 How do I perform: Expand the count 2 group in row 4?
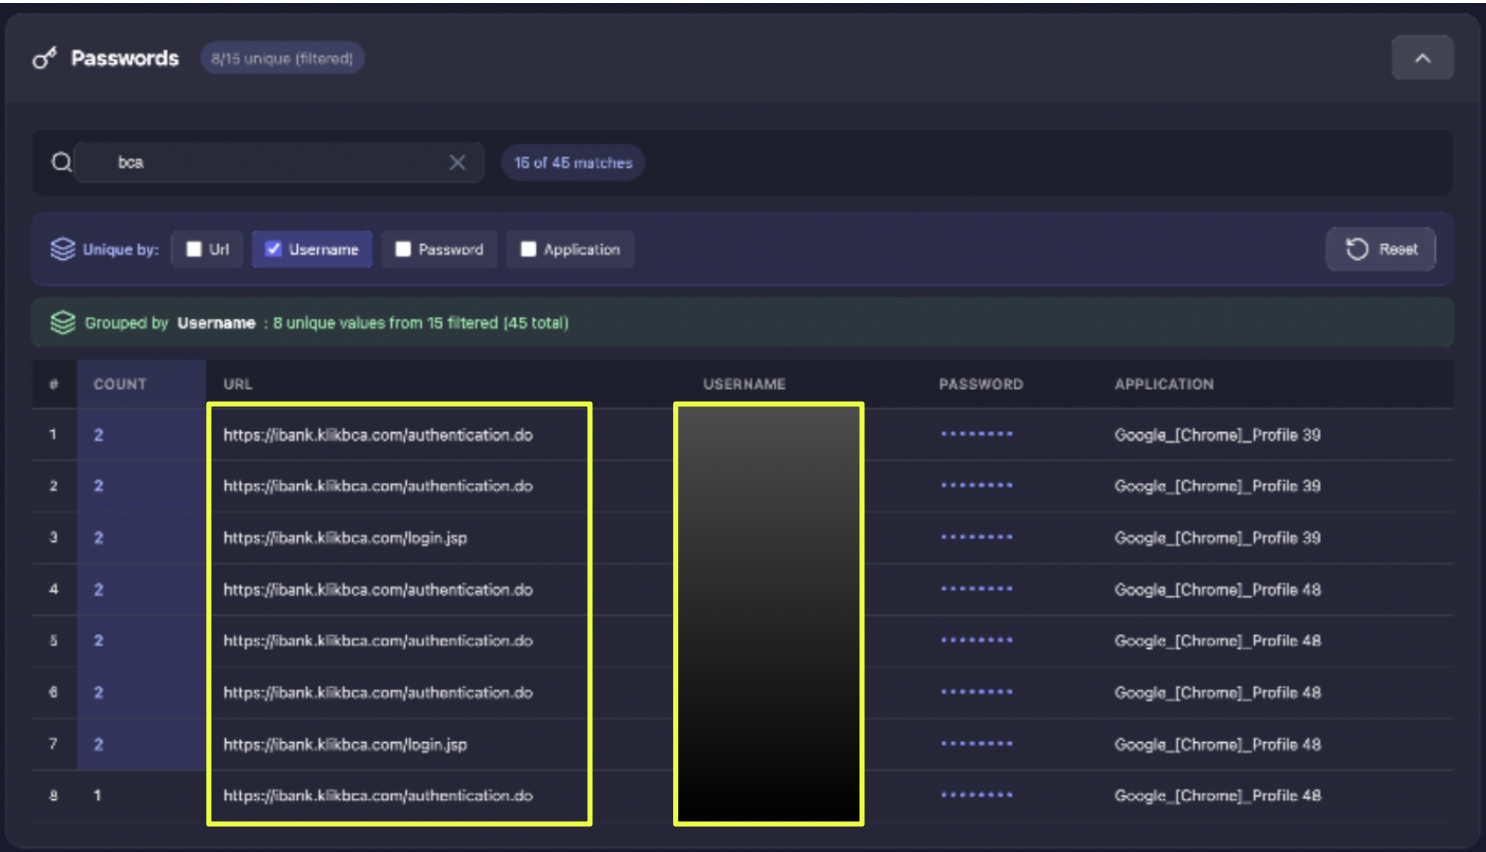(x=99, y=590)
